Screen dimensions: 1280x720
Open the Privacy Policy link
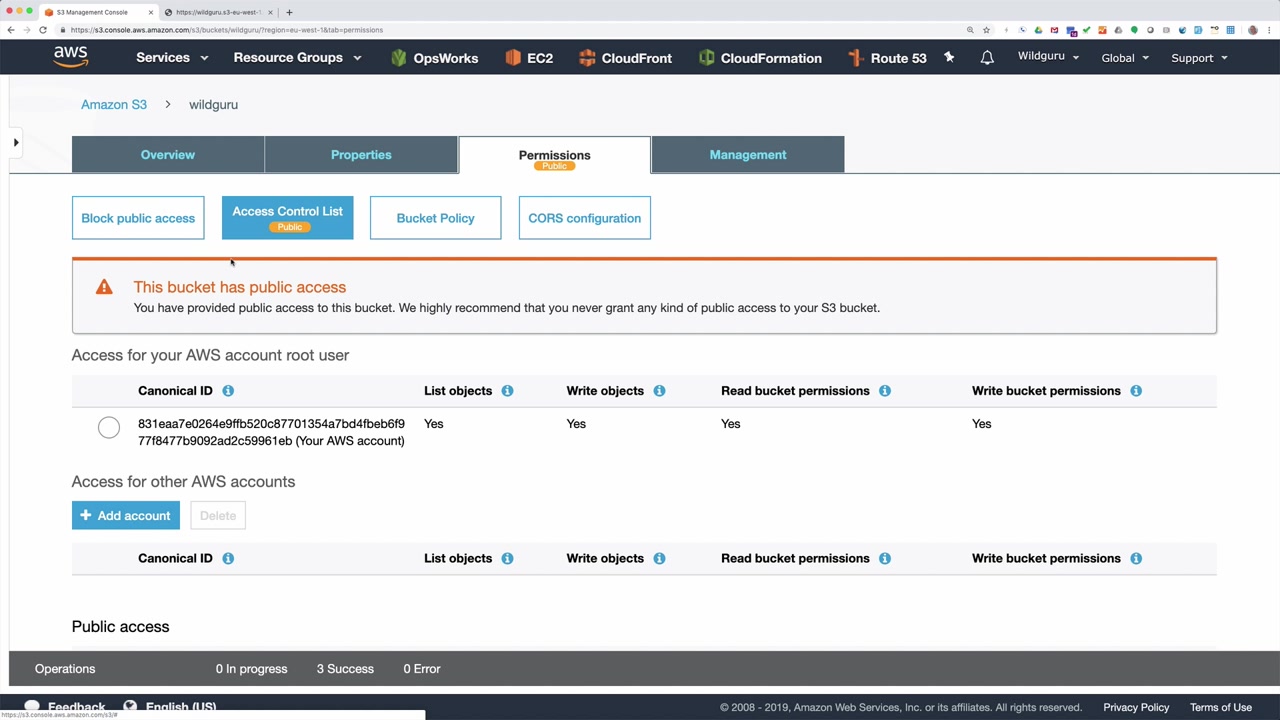click(x=1136, y=707)
